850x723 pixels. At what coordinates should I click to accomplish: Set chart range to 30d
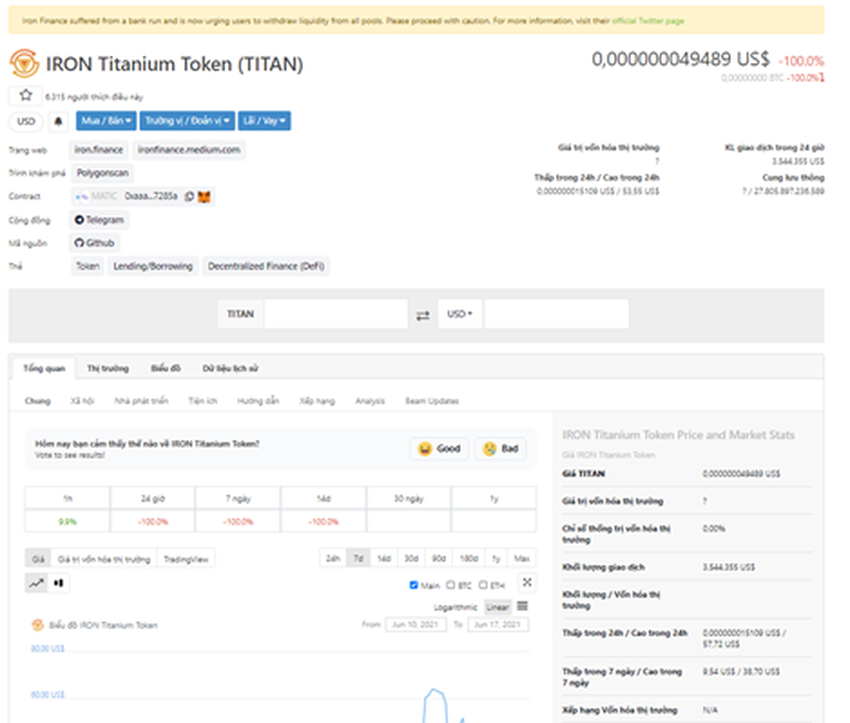coord(411,558)
